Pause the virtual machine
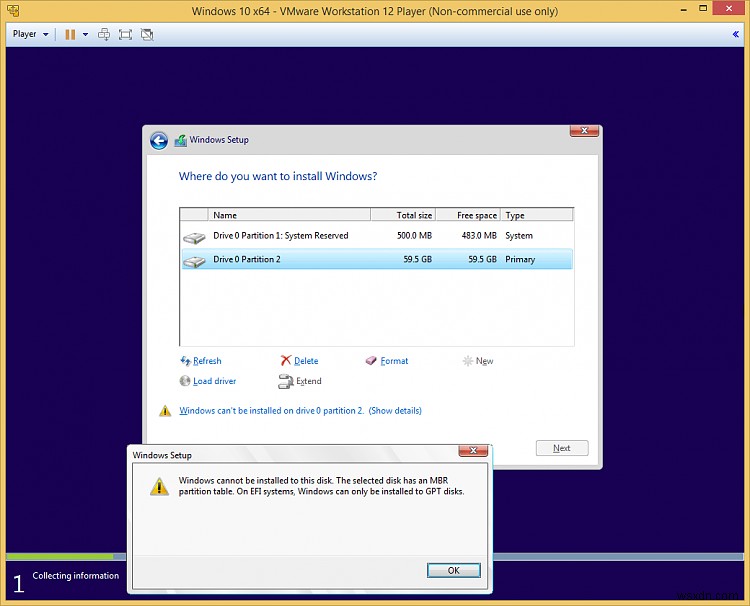 [x=70, y=34]
